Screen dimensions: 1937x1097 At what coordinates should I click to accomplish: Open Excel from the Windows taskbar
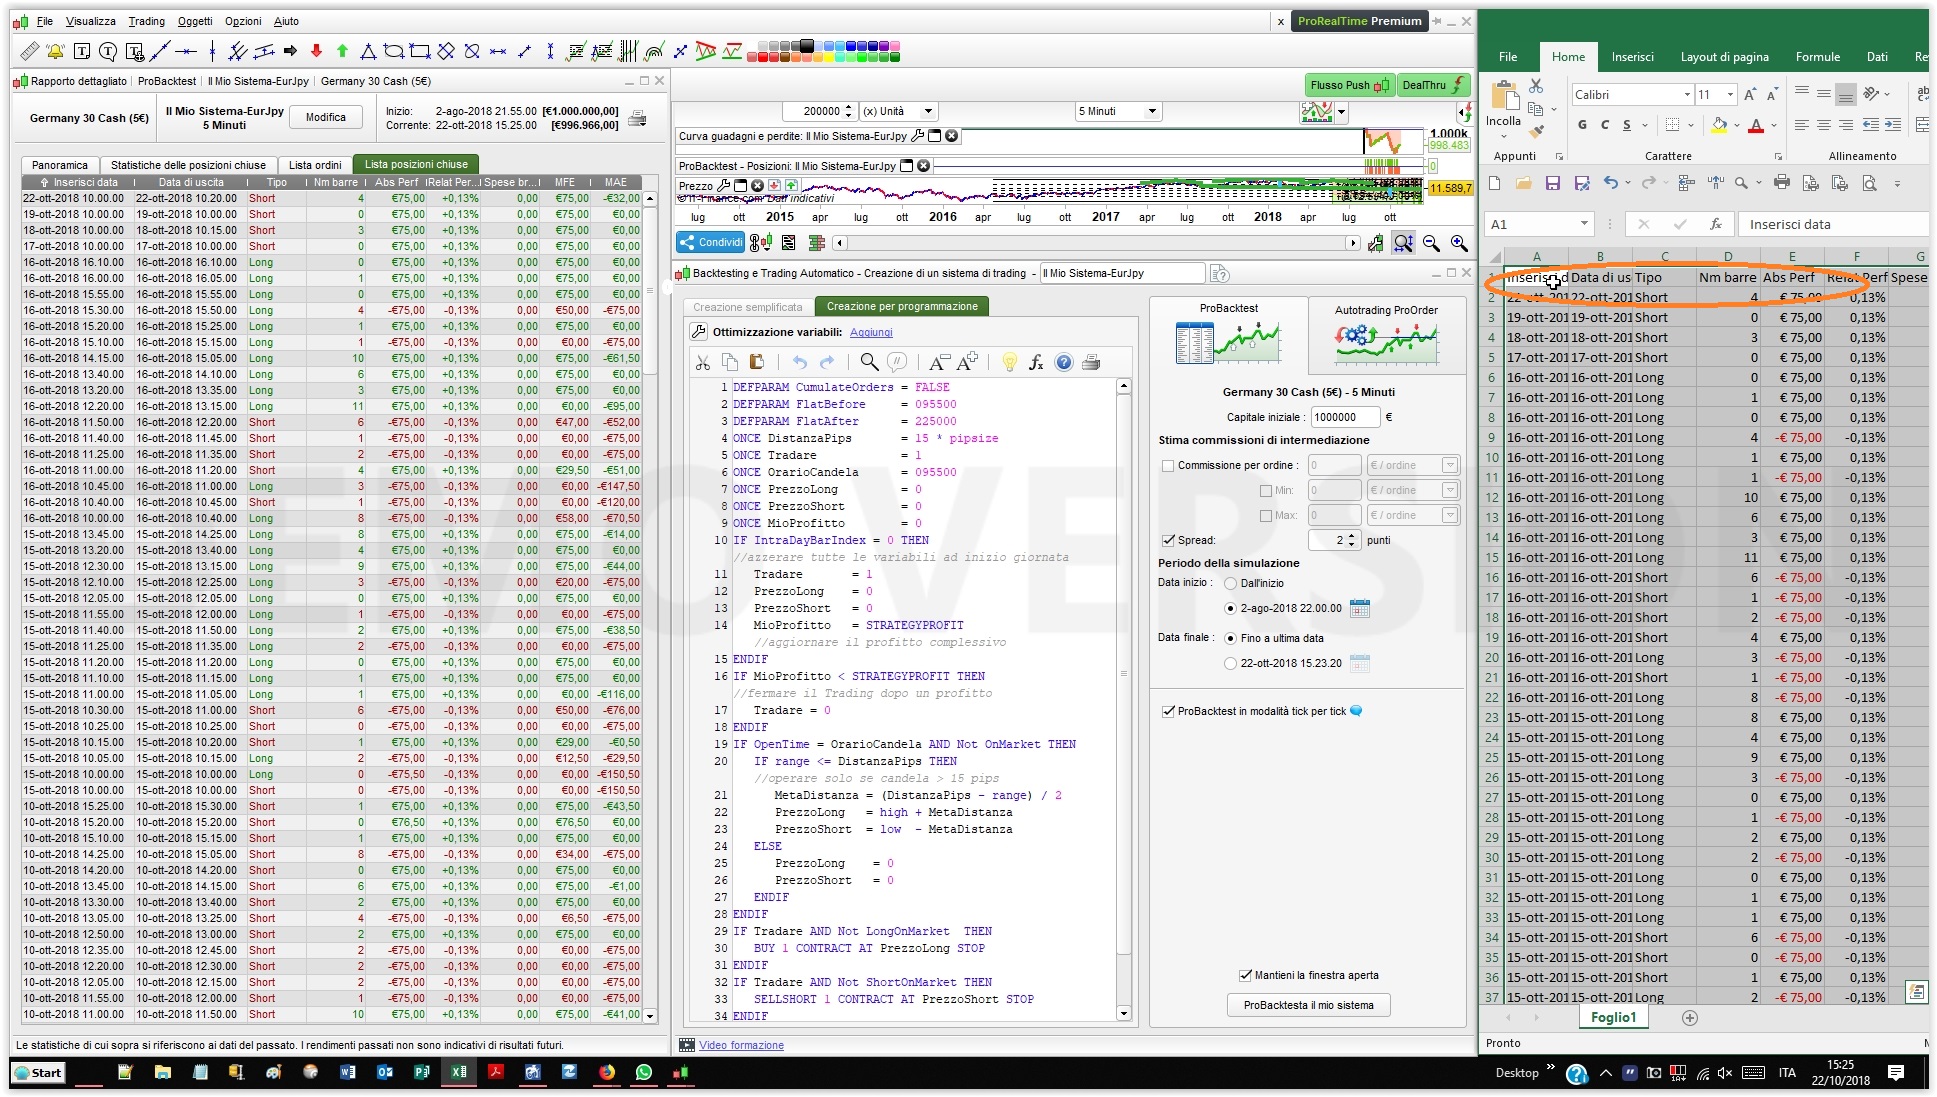(x=458, y=1072)
